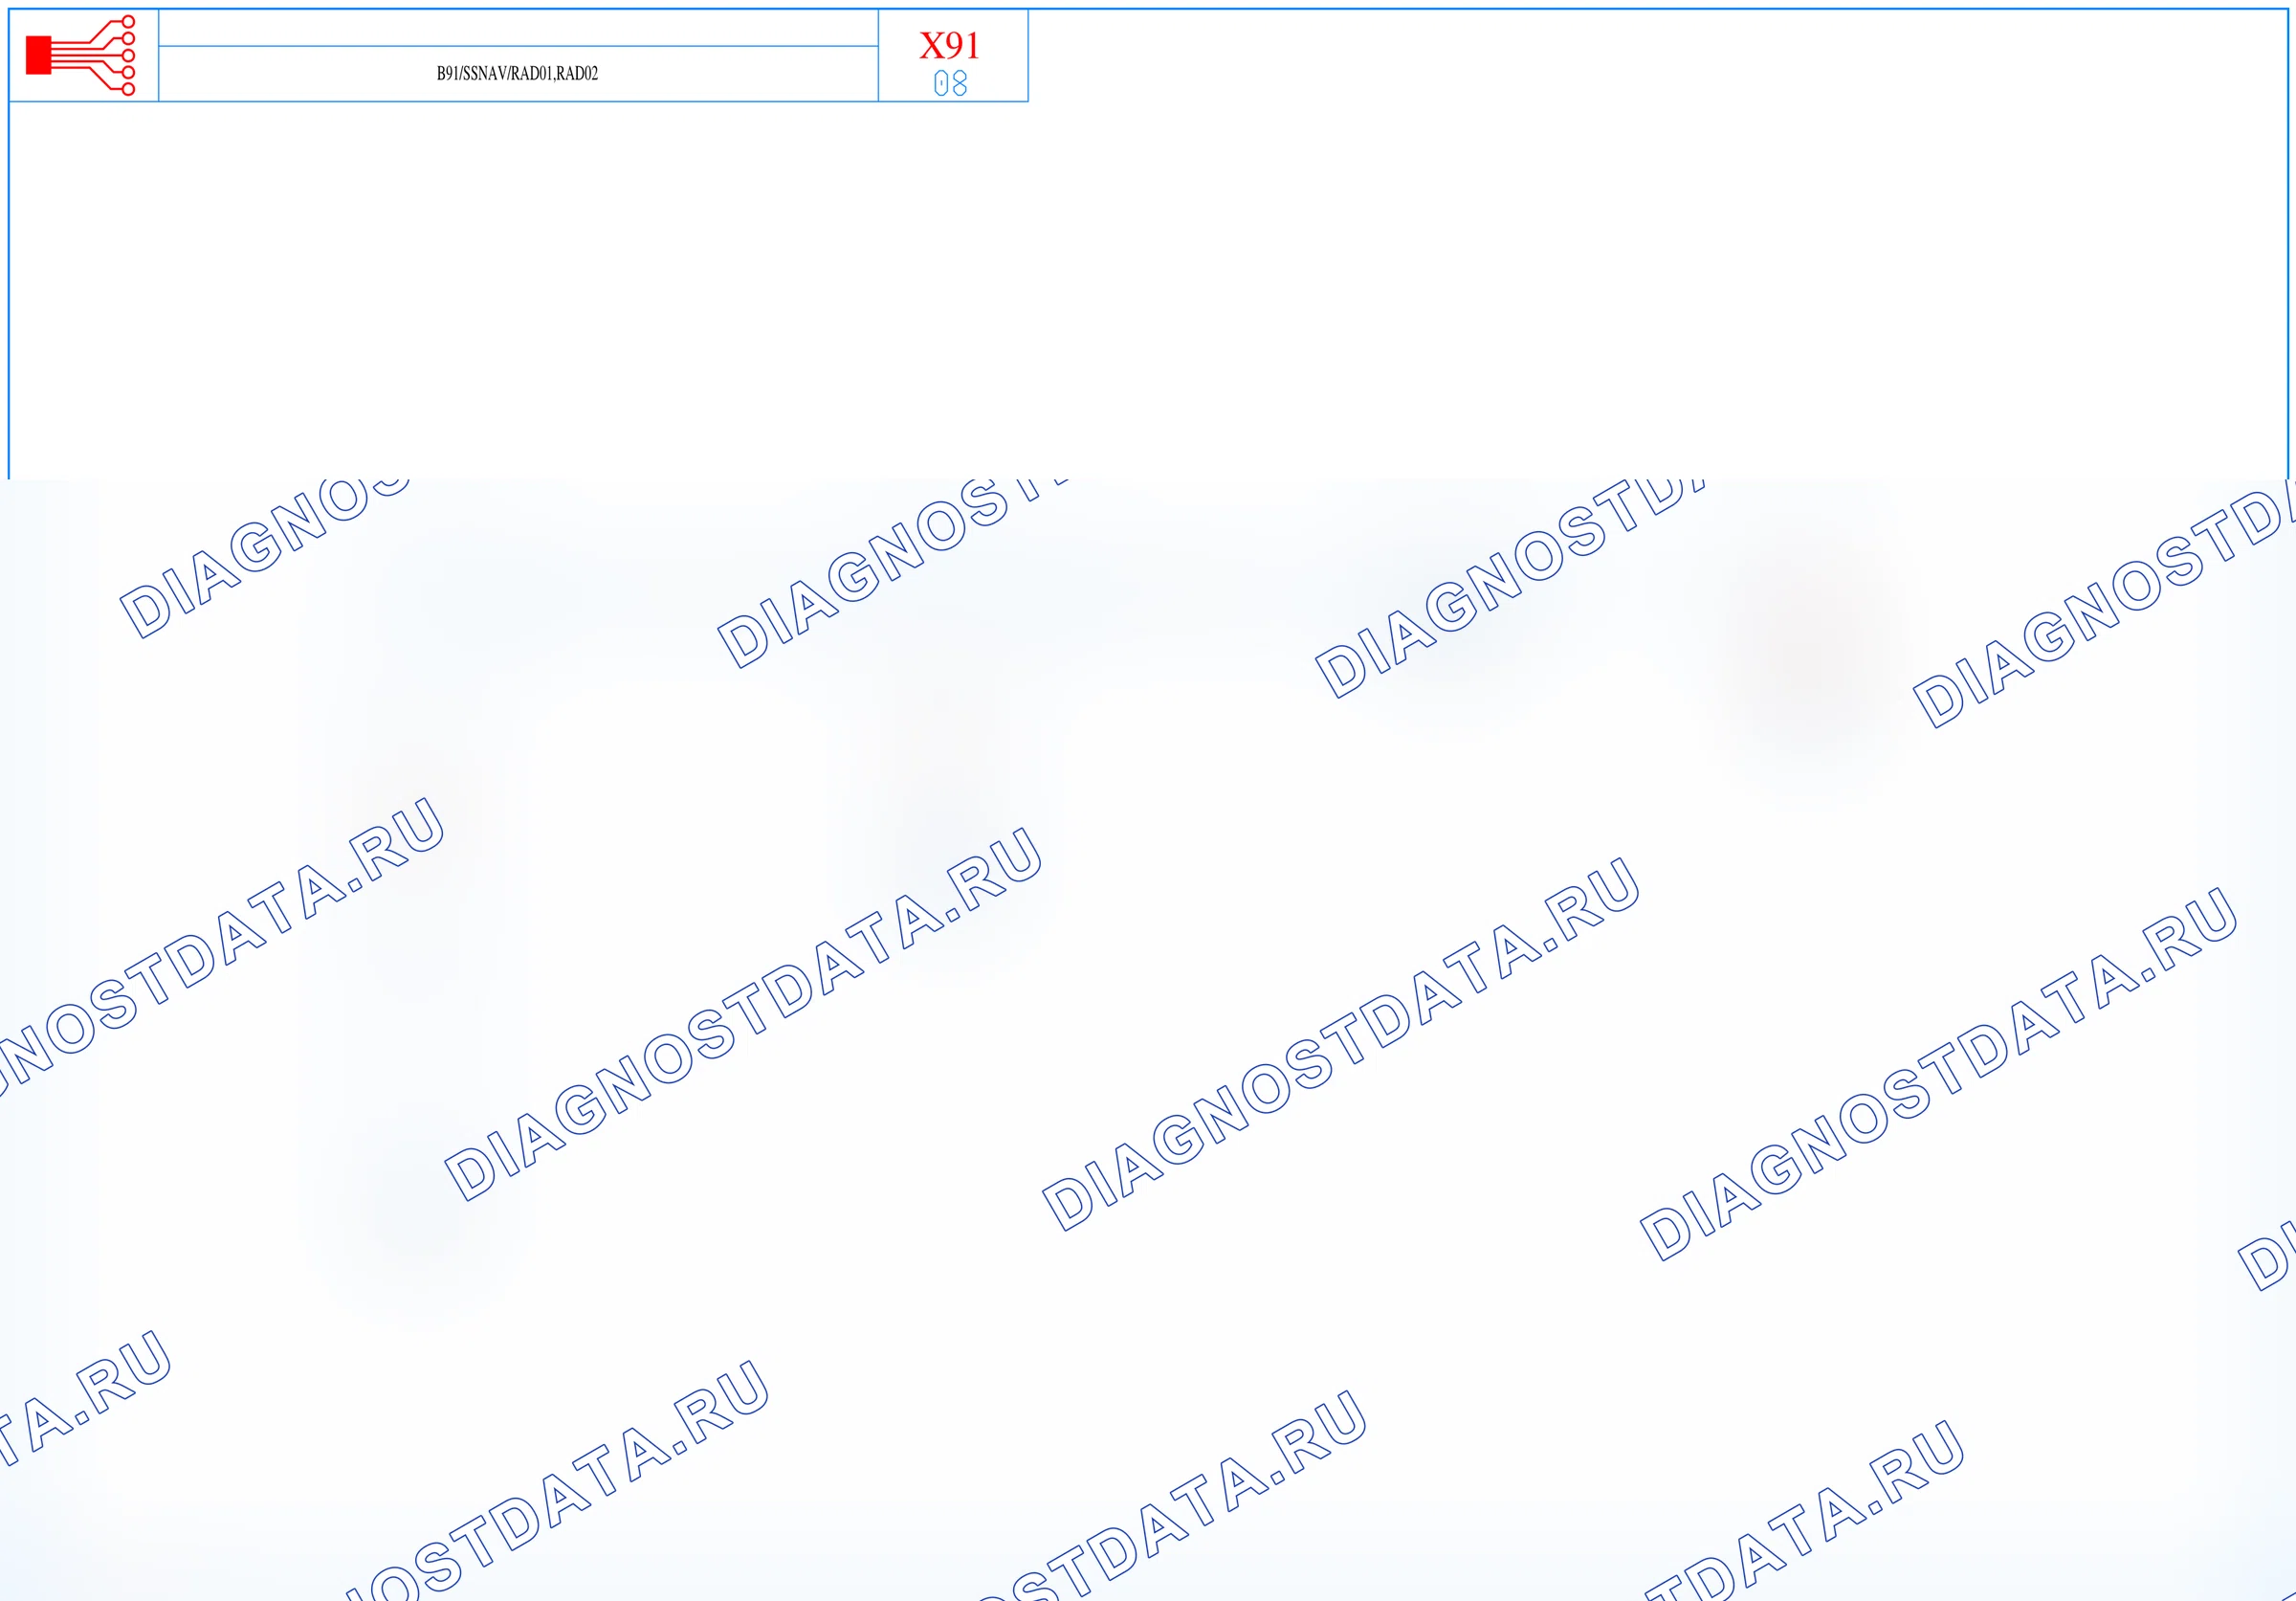This screenshot has width=2296, height=1601.
Task: Click RAD01 in the header title
Action: coord(531,73)
